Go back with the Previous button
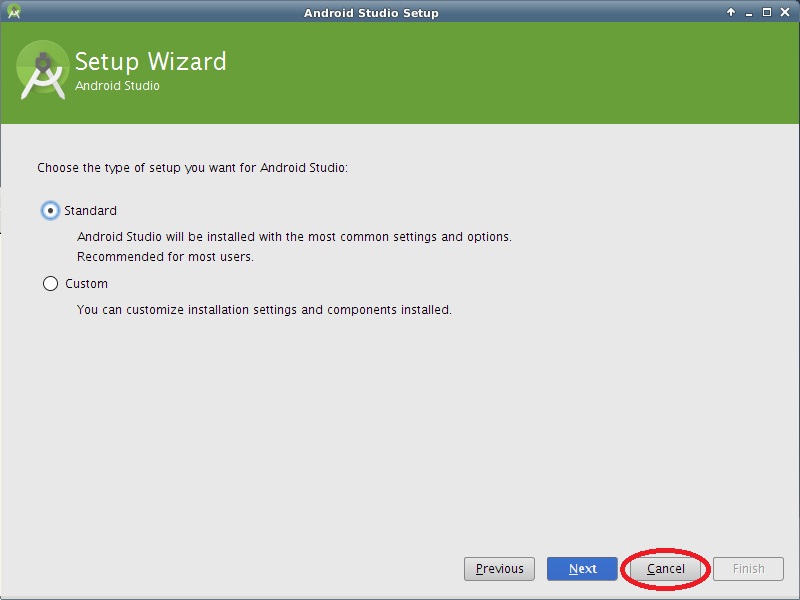Viewport: 800px width, 600px height. (x=499, y=569)
